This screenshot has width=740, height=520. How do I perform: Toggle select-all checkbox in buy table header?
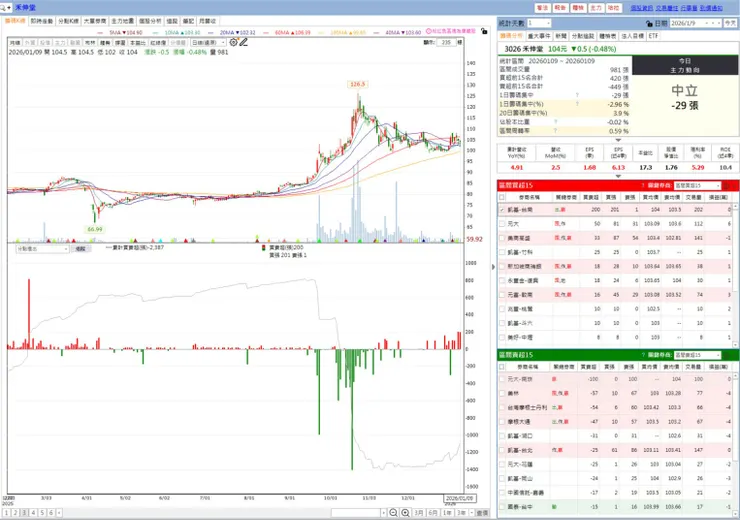click(502, 197)
